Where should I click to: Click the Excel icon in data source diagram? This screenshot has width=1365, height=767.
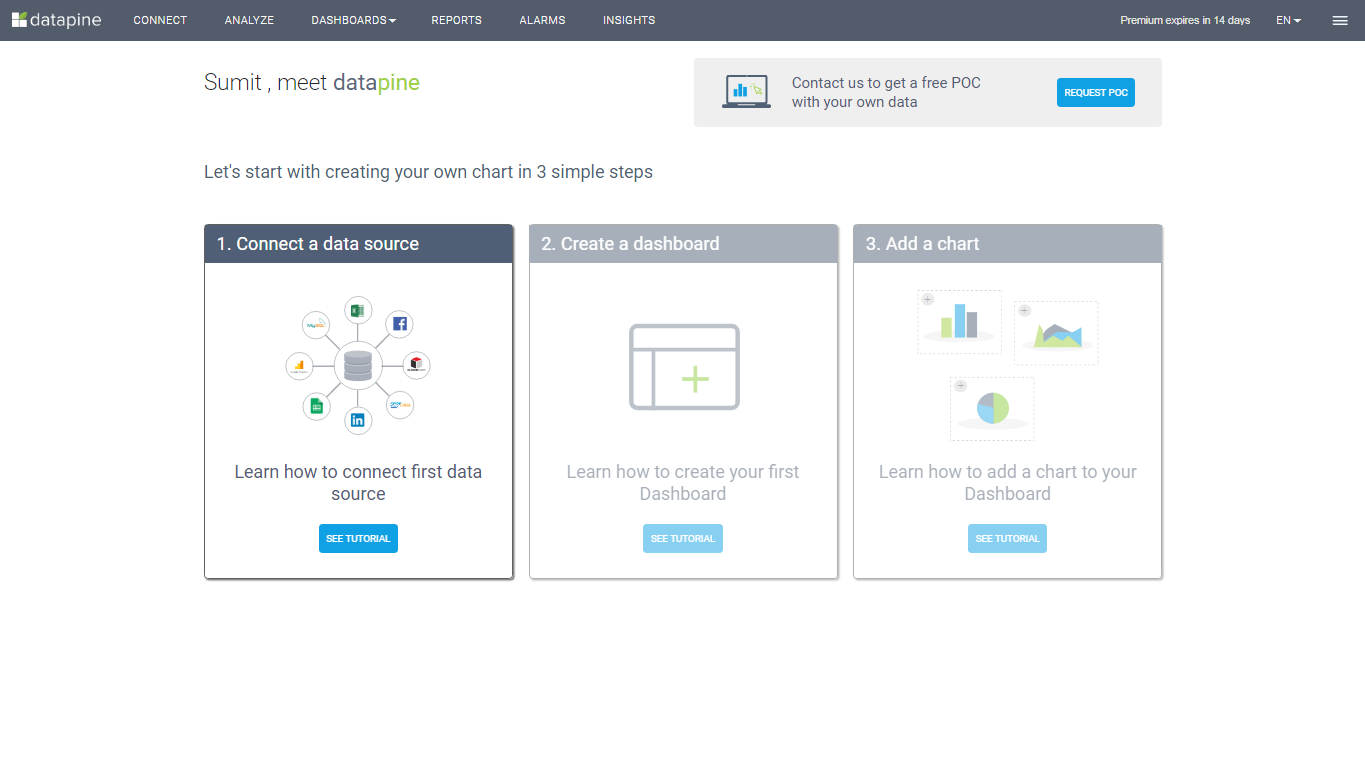(358, 310)
